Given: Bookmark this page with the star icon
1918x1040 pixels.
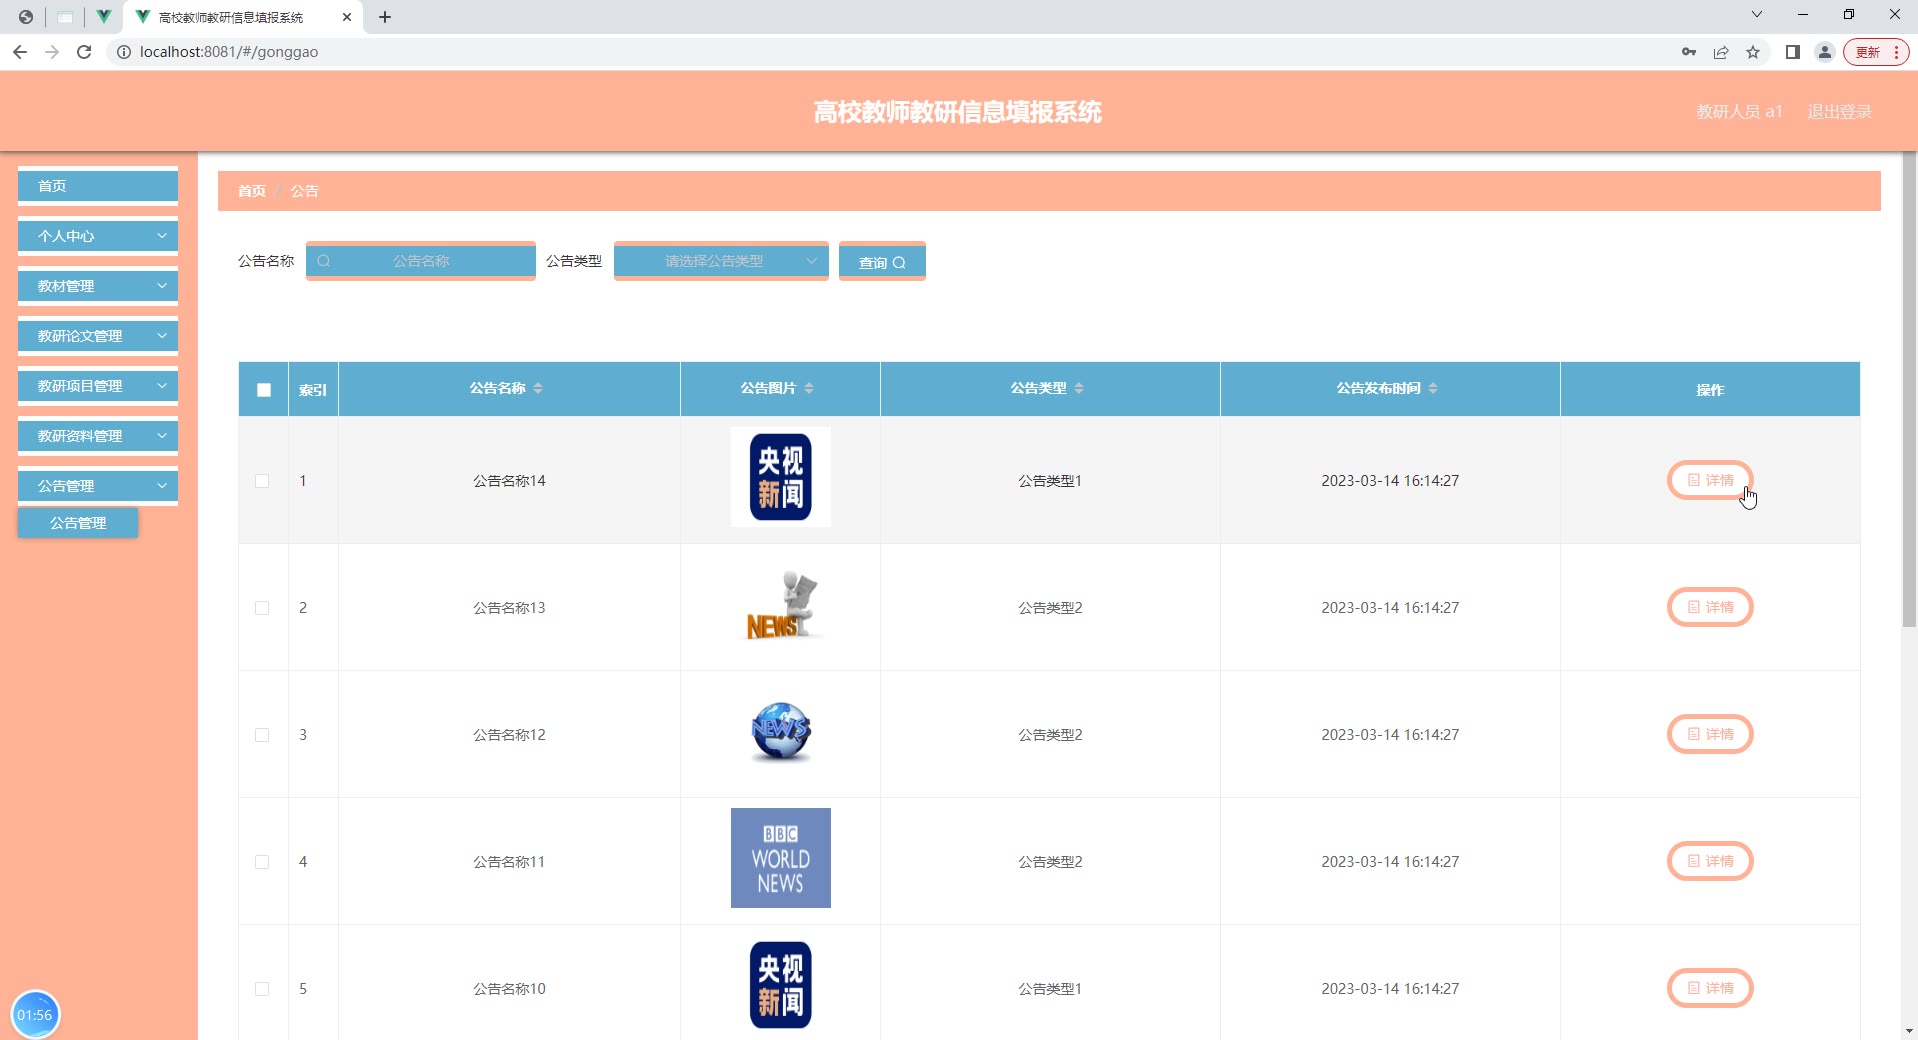Looking at the screenshot, I should coord(1753,52).
